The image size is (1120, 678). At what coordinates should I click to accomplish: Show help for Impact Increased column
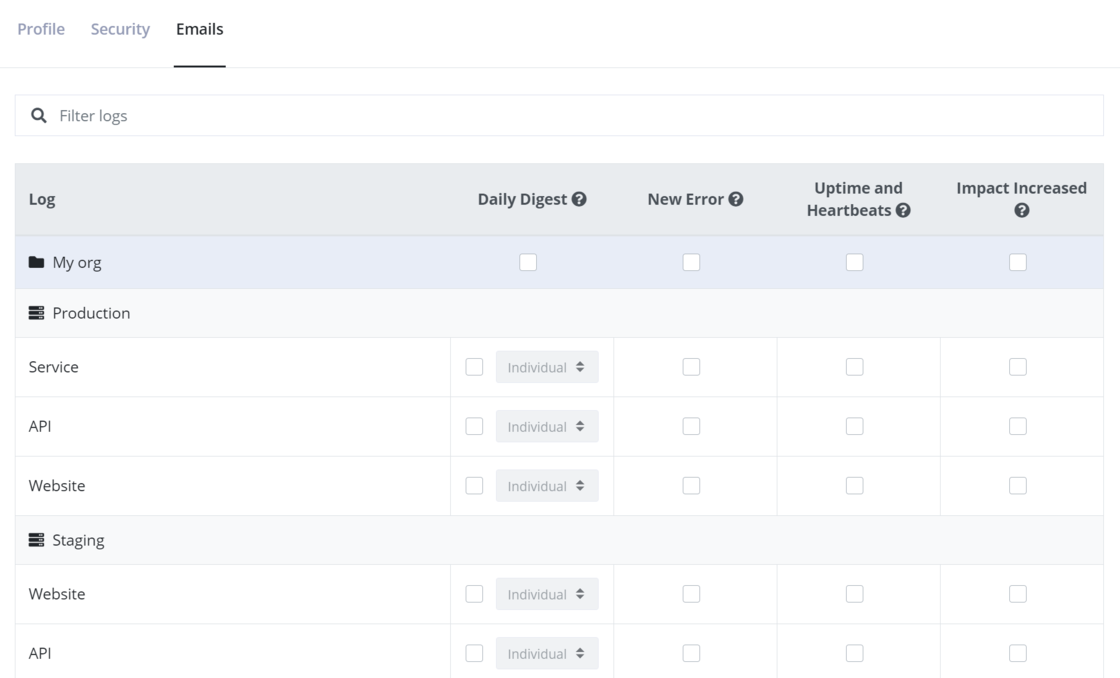tap(1021, 210)
